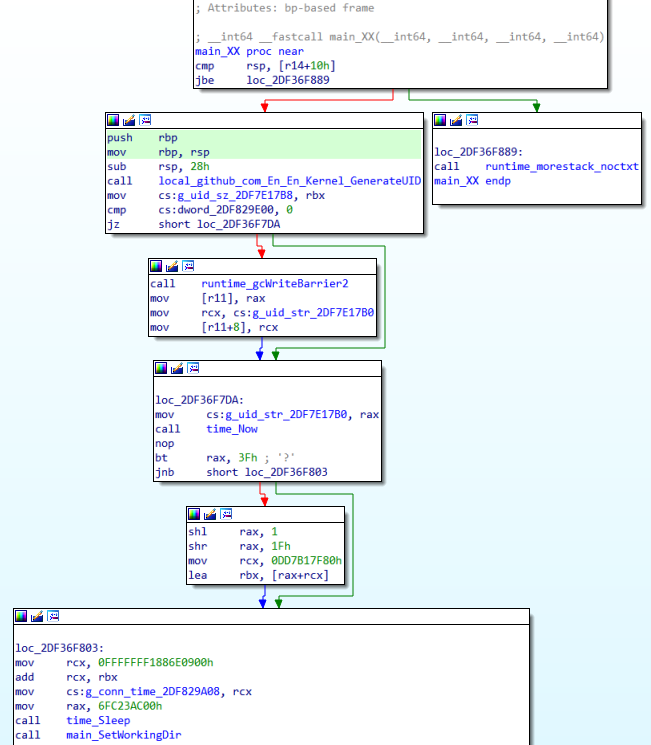Viewport: 651px width, 745px height.
Task: Click color icon on gcWriteBarrier2 block
Action: pos(156,266)
